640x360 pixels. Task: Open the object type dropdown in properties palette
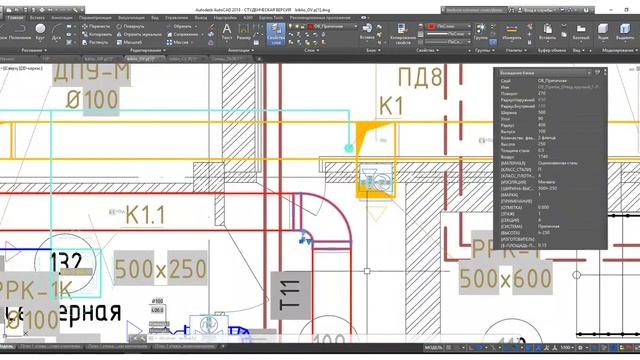pos(545,73)
